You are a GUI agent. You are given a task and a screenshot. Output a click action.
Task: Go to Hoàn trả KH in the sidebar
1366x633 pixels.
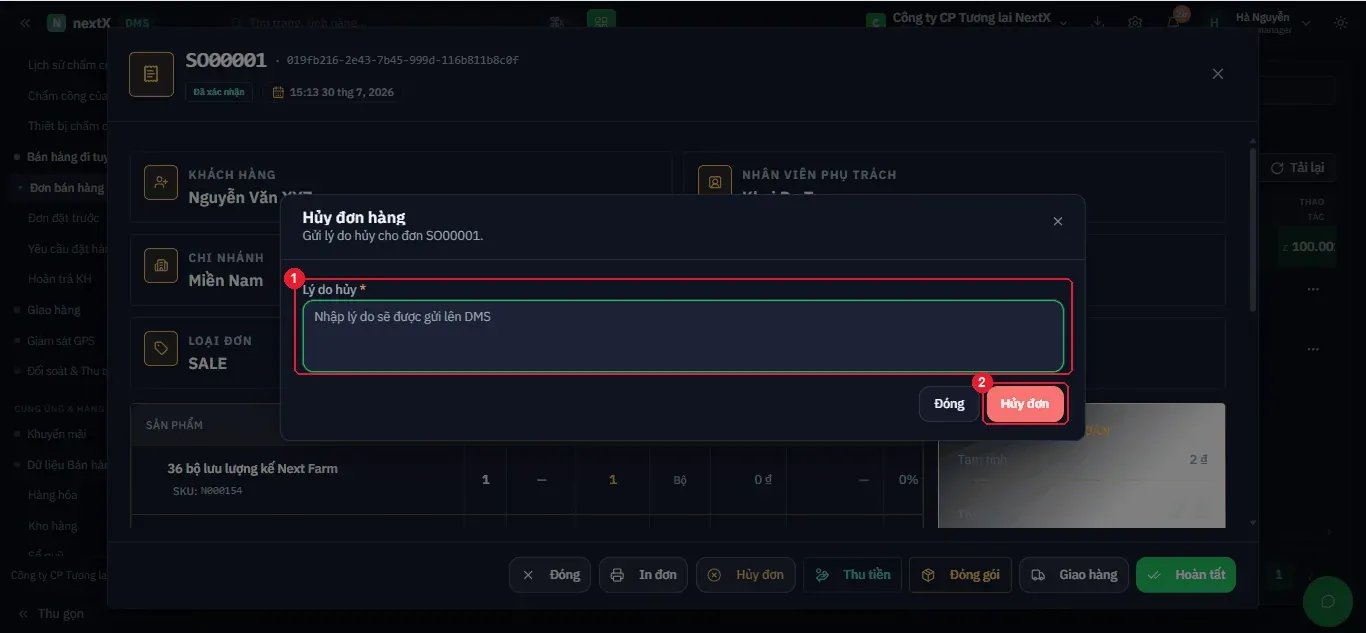(60, 279)
